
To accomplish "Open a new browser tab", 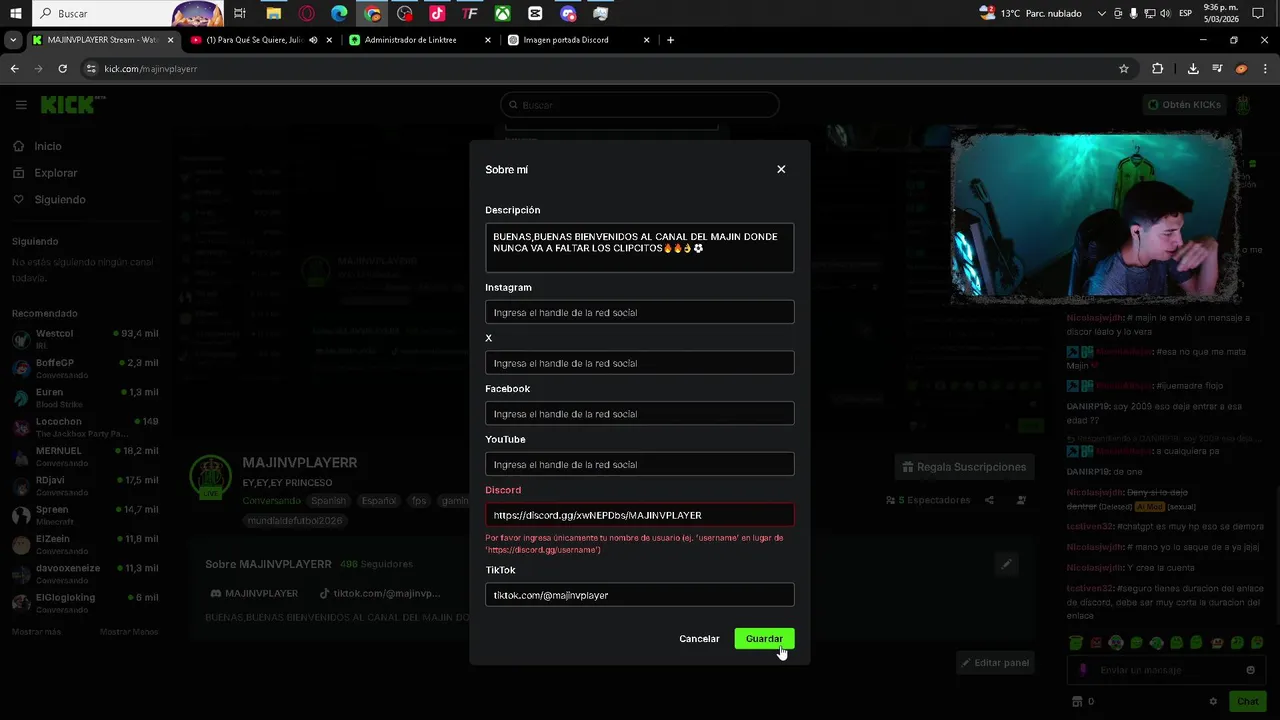I will click(x=670, y=40).
